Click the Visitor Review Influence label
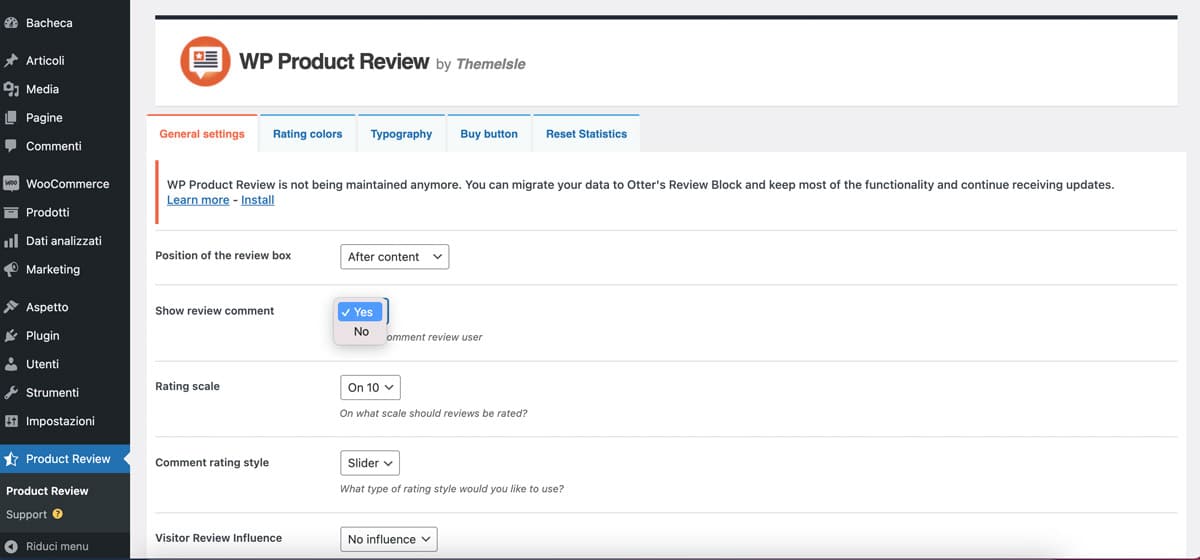This screenshot has width=1200, height=560. point(218,538)
